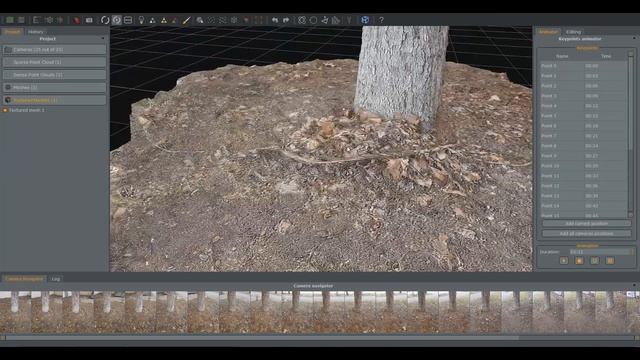The height and width of the screenshot is (360, 640).
Task: Open the Camera navigator panel dropdown arrow
Action: pos(634,286)
